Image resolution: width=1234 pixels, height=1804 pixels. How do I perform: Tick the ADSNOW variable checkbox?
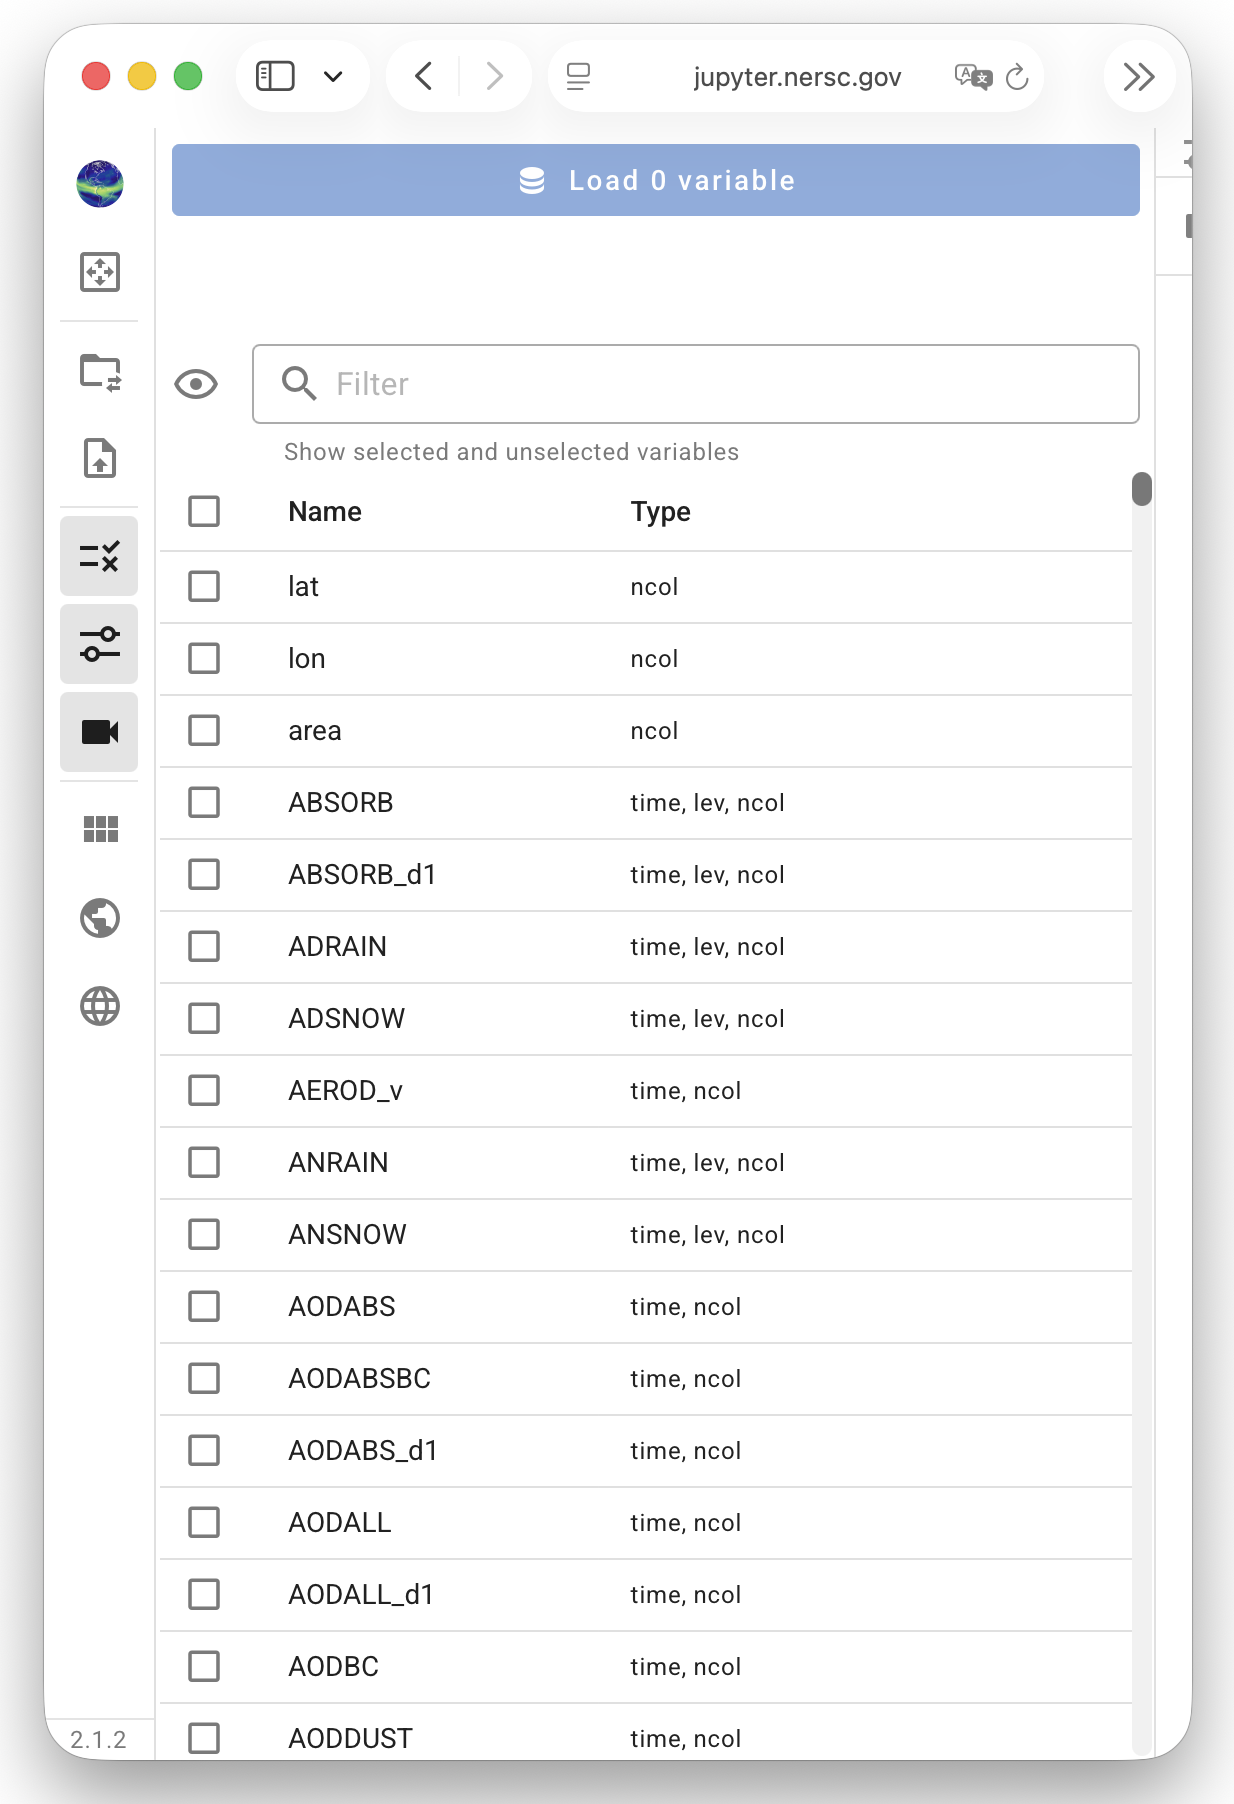[x=204, y=1018]
